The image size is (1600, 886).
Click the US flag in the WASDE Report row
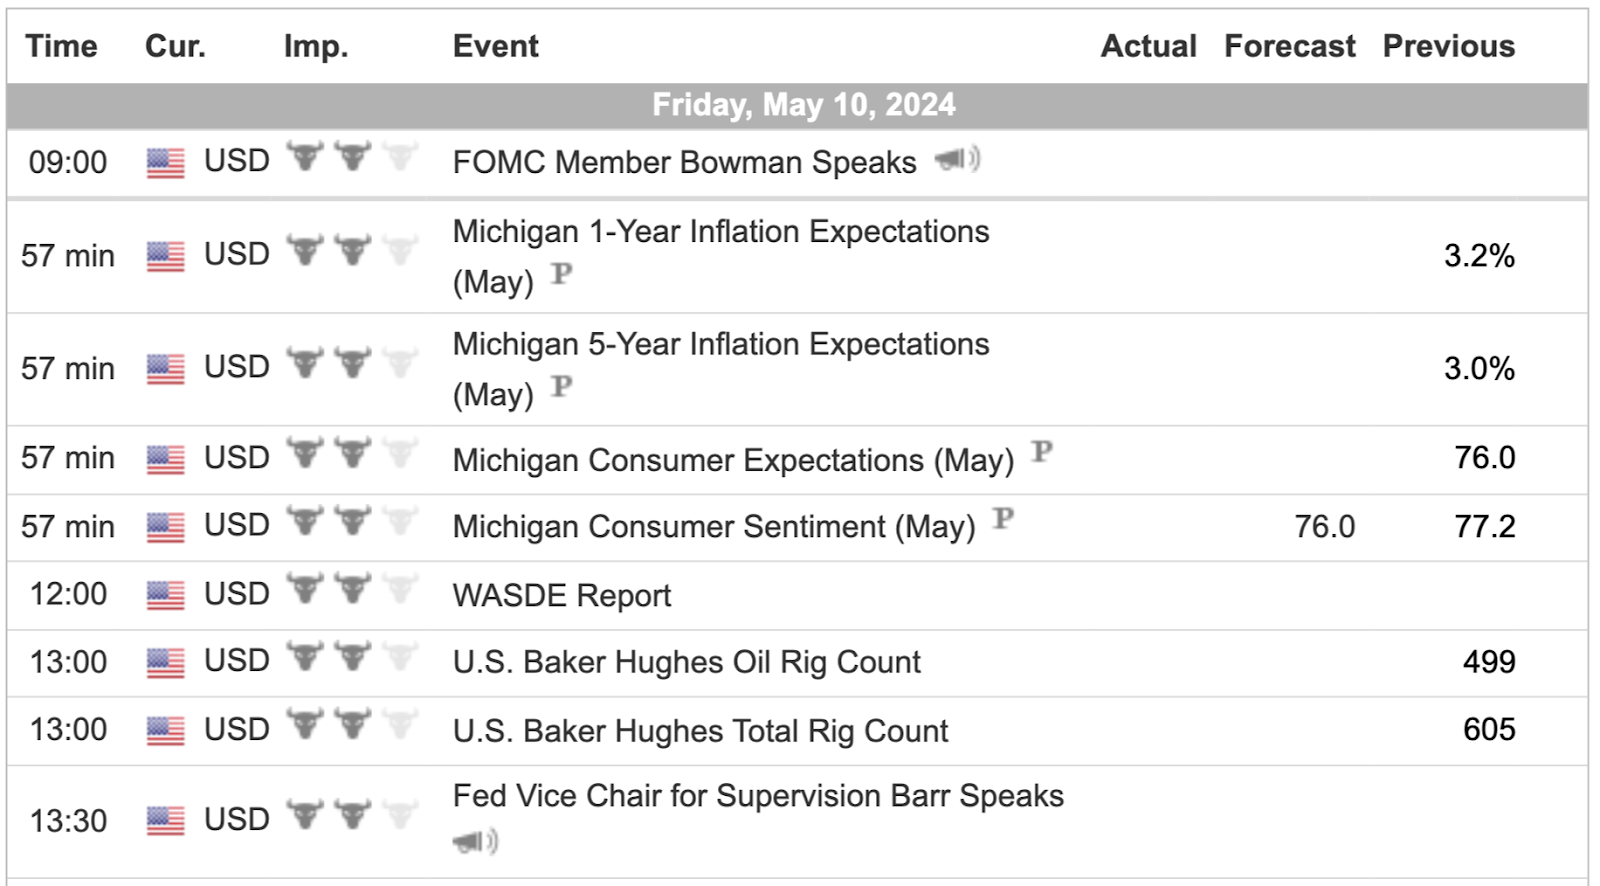pos(166,596)
